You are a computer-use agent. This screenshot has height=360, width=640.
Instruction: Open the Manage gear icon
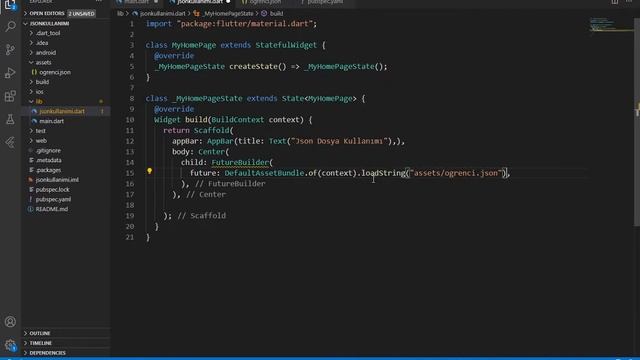(x=10, y=345)
